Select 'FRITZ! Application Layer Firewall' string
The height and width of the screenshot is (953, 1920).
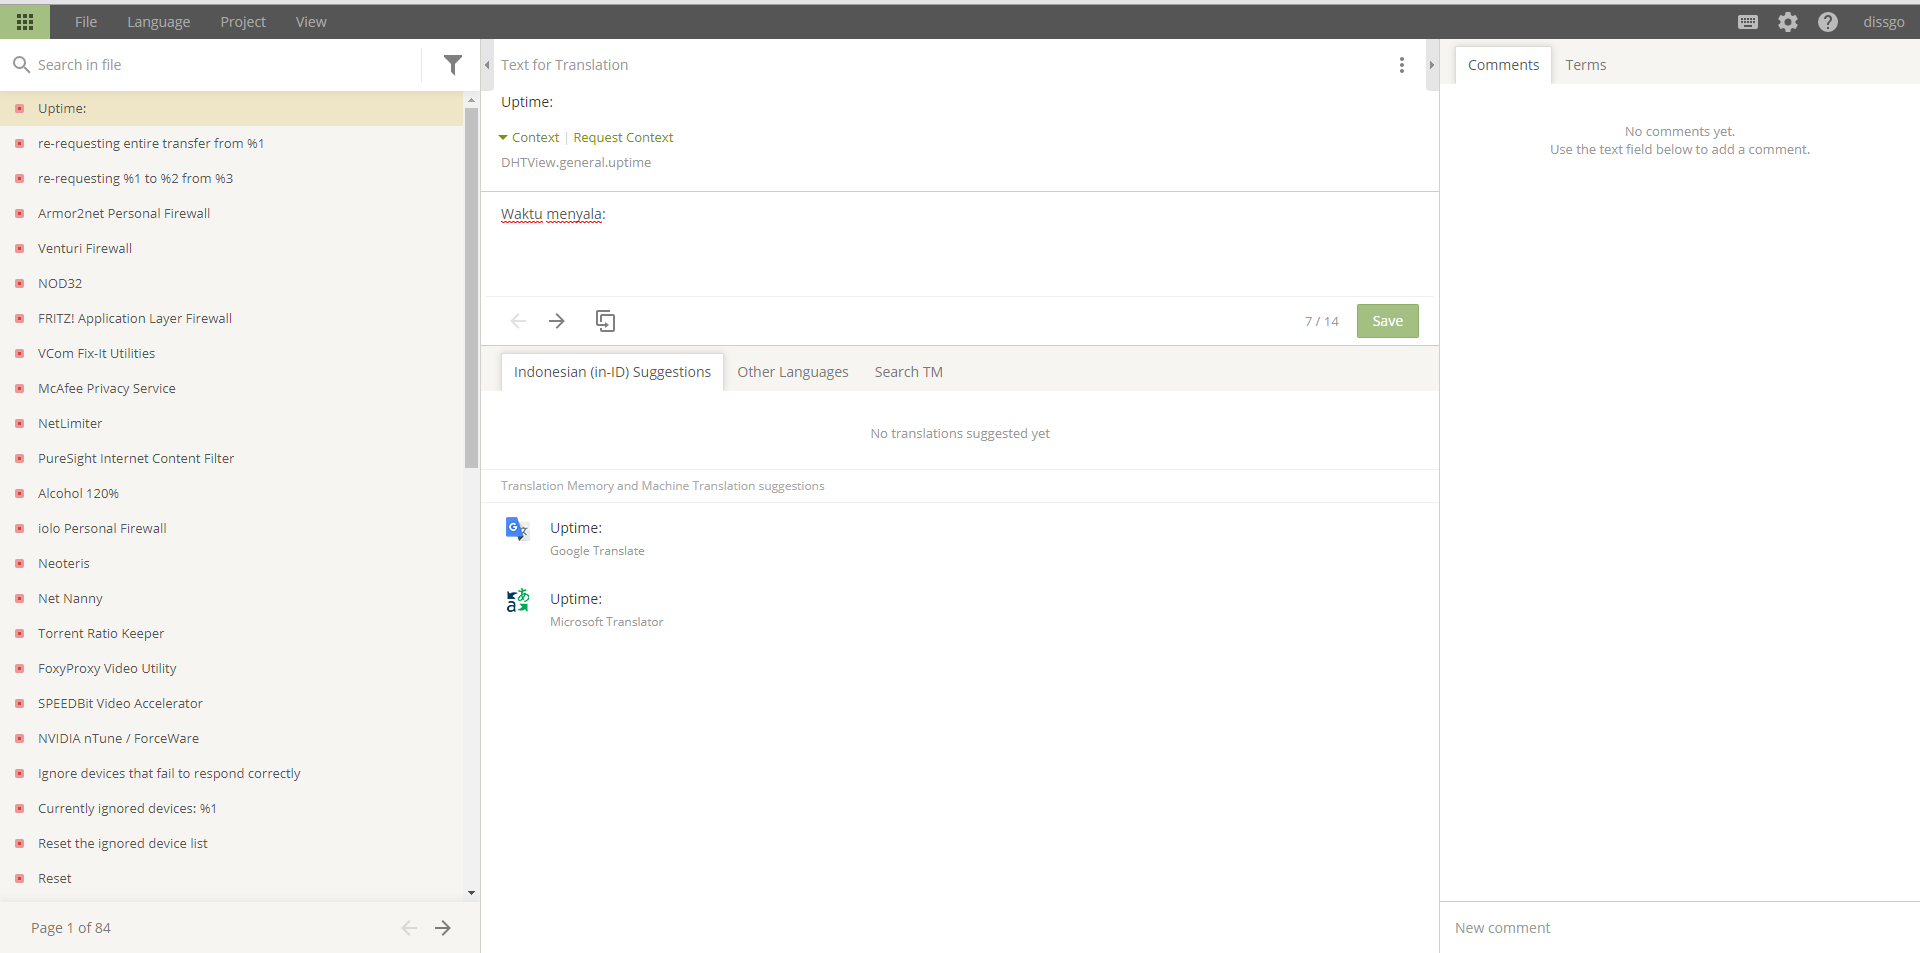coord(232,318)
